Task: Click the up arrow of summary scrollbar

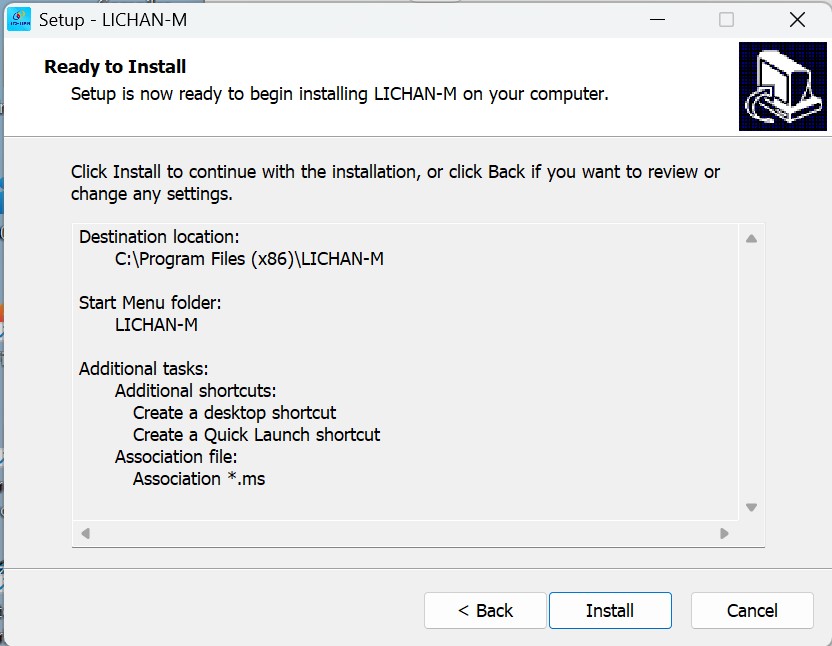Action: [x=751, y=238]
